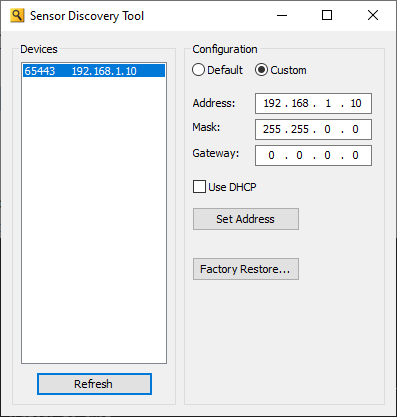Click first octet of Gateway field
The image size is (397, 417).
point(271,155)
